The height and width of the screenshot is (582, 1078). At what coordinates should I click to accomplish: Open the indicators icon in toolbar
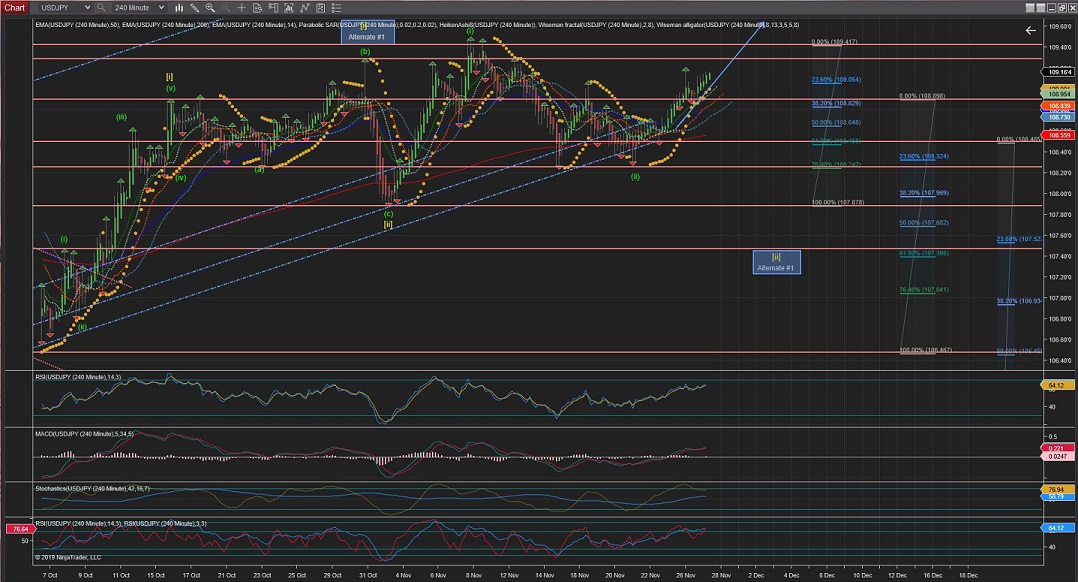pyautogui.click(x=289, y=7)
